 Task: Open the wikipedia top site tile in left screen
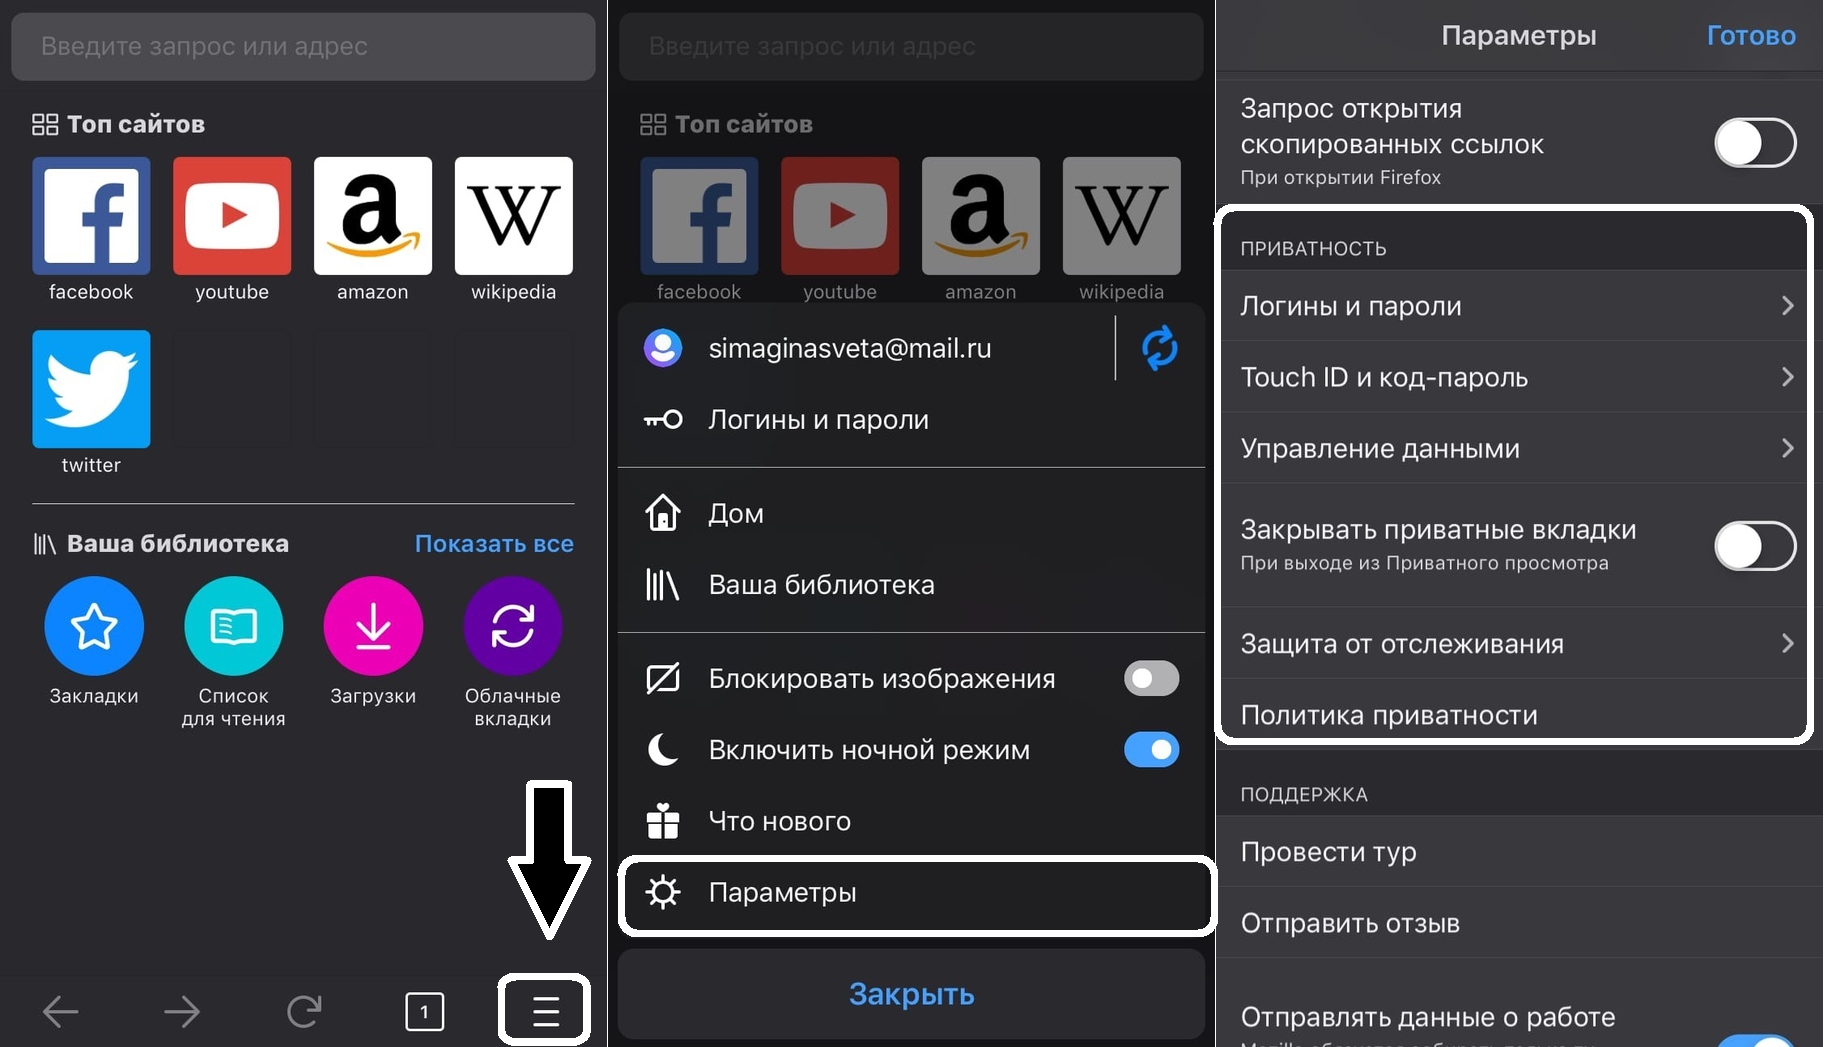(514, 216)
